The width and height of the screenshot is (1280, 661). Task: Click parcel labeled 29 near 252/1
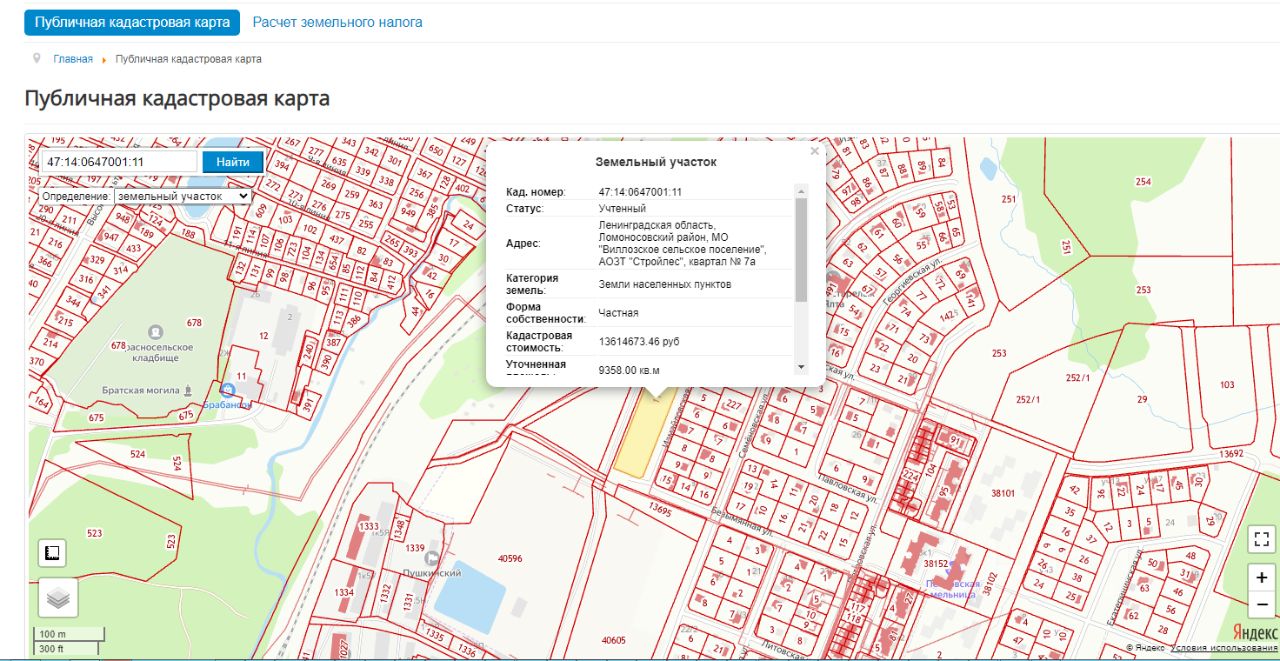[1142, 400]
